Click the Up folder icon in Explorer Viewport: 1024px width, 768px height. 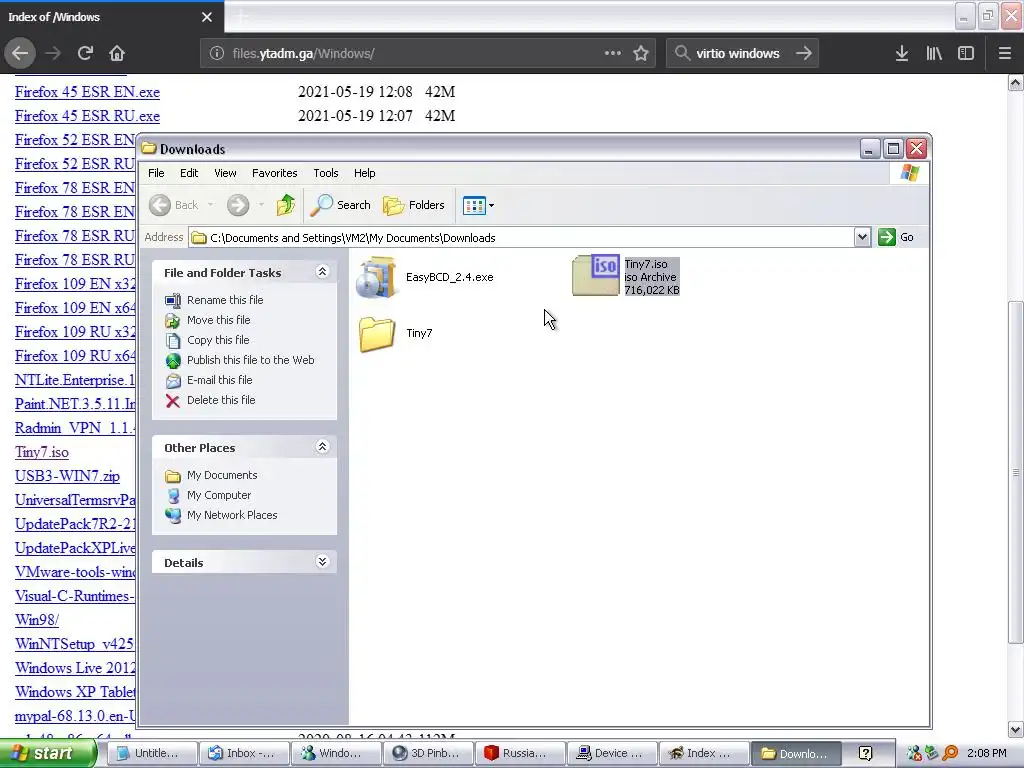tap(285, 205)
